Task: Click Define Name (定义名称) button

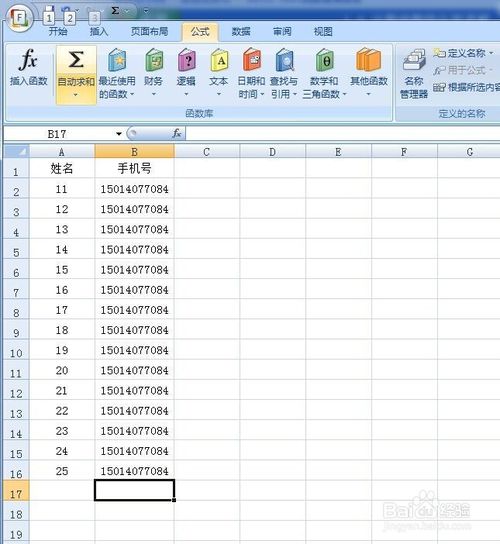Action: 459,53
